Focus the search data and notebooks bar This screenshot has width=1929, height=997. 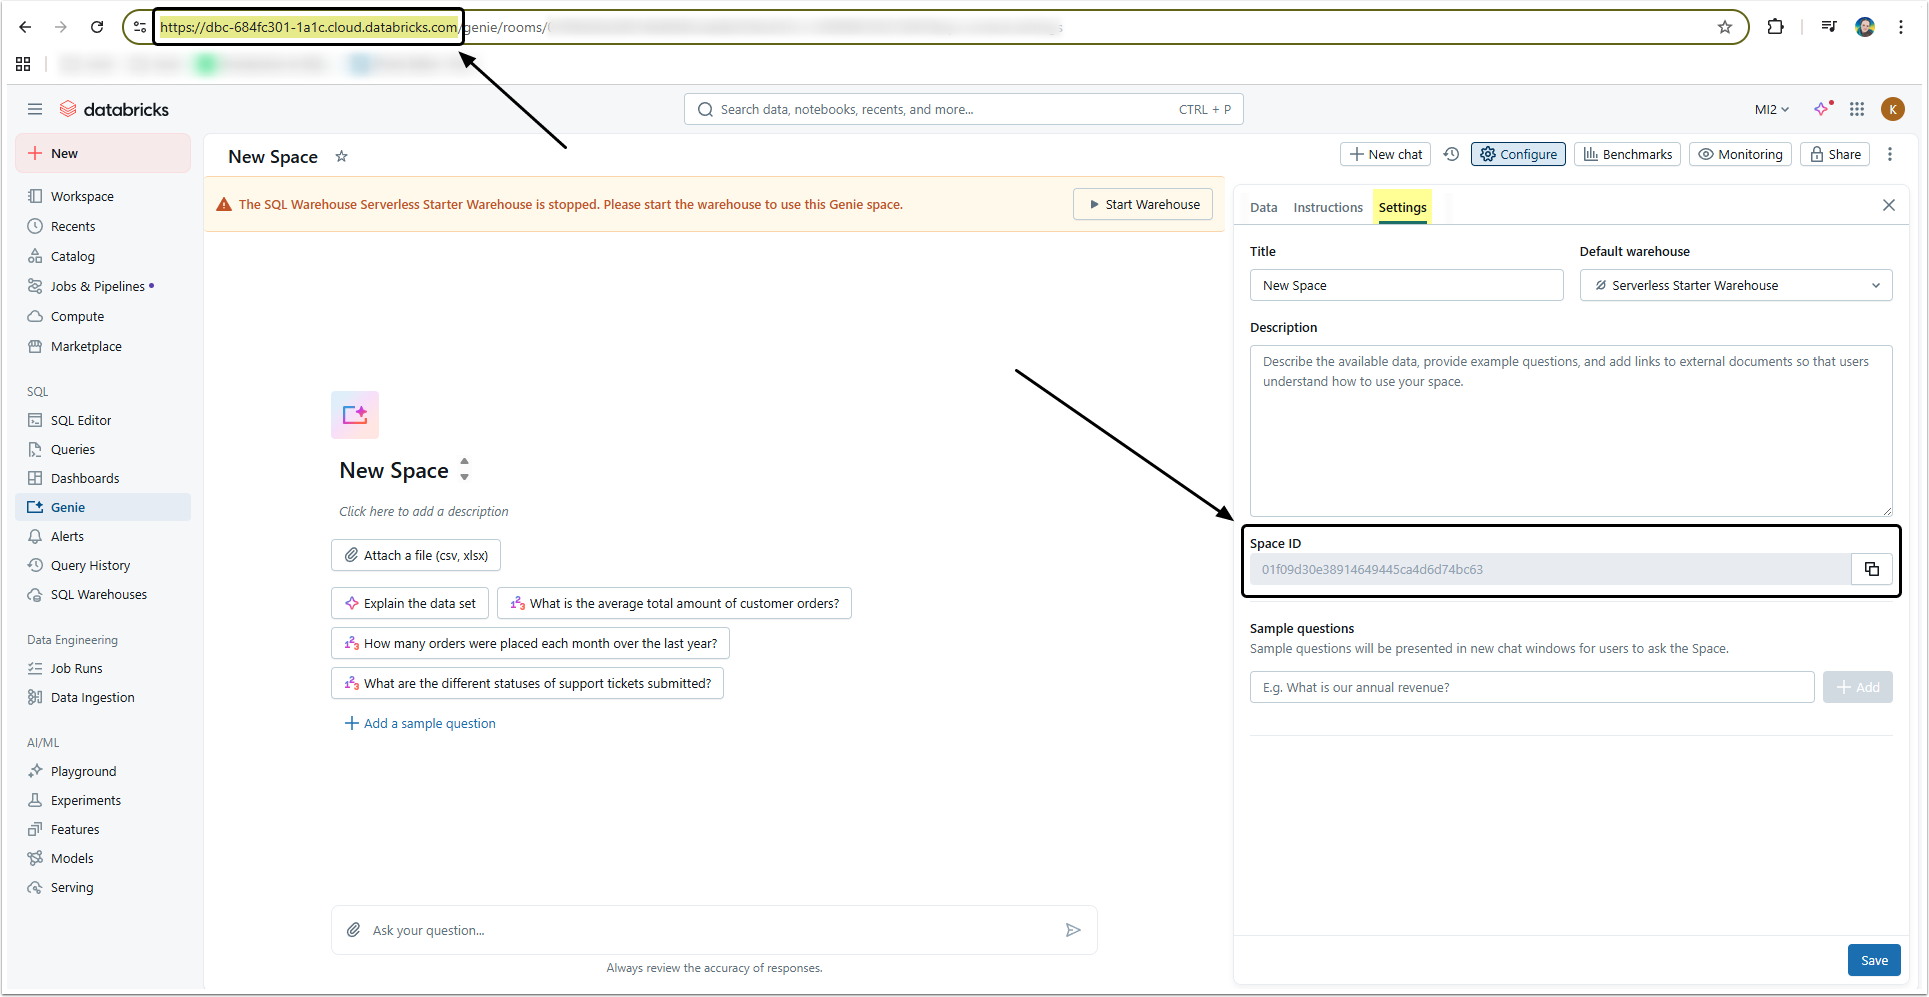pyautogui.click(x=964, y=109)
